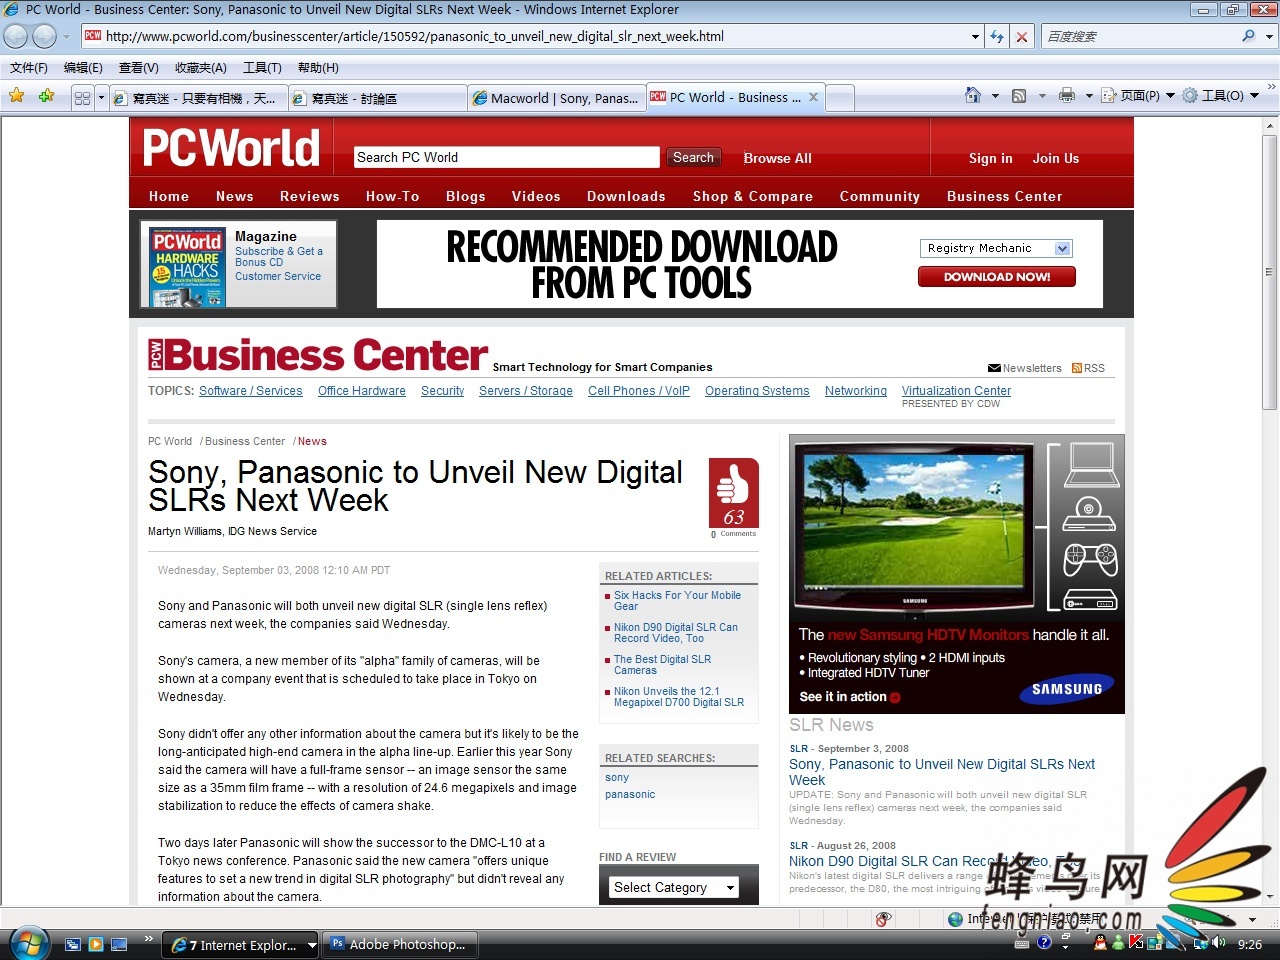The width and height of the screenshot is (1280, 960).
Task: Open the Software / Services topic link
Action: pos(251,391)
